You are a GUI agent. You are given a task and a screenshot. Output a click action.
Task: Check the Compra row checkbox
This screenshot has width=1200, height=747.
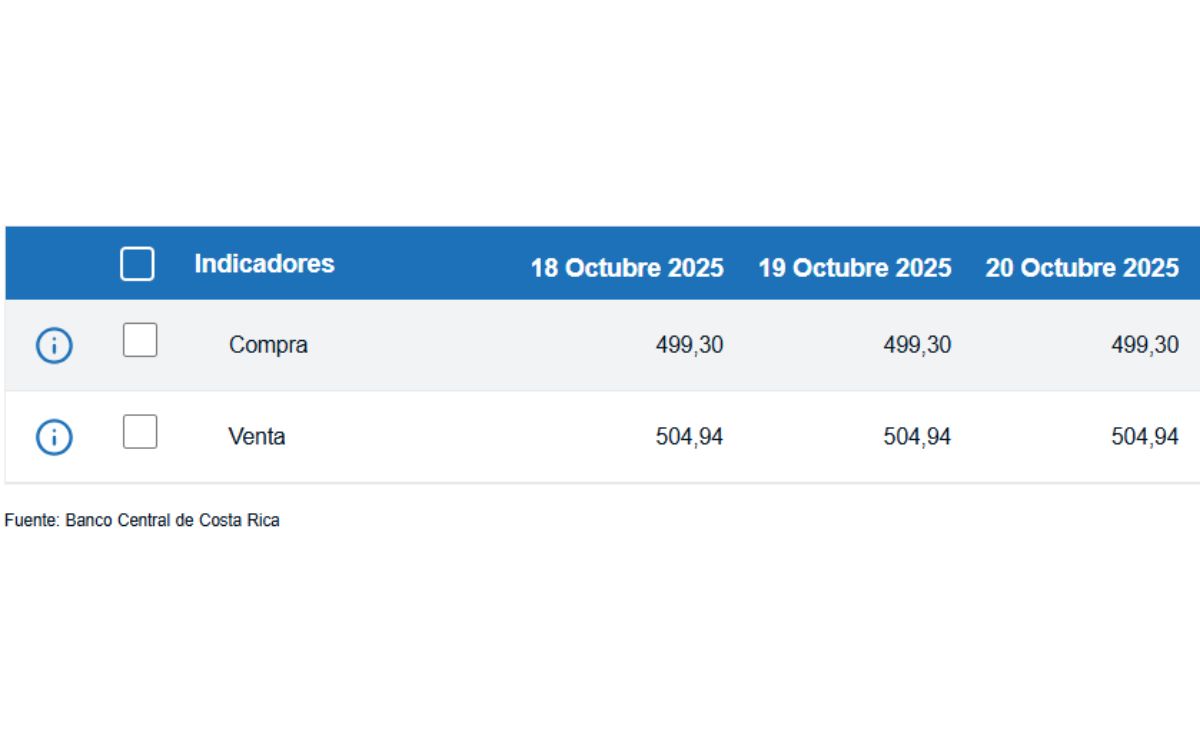point(140,340)
